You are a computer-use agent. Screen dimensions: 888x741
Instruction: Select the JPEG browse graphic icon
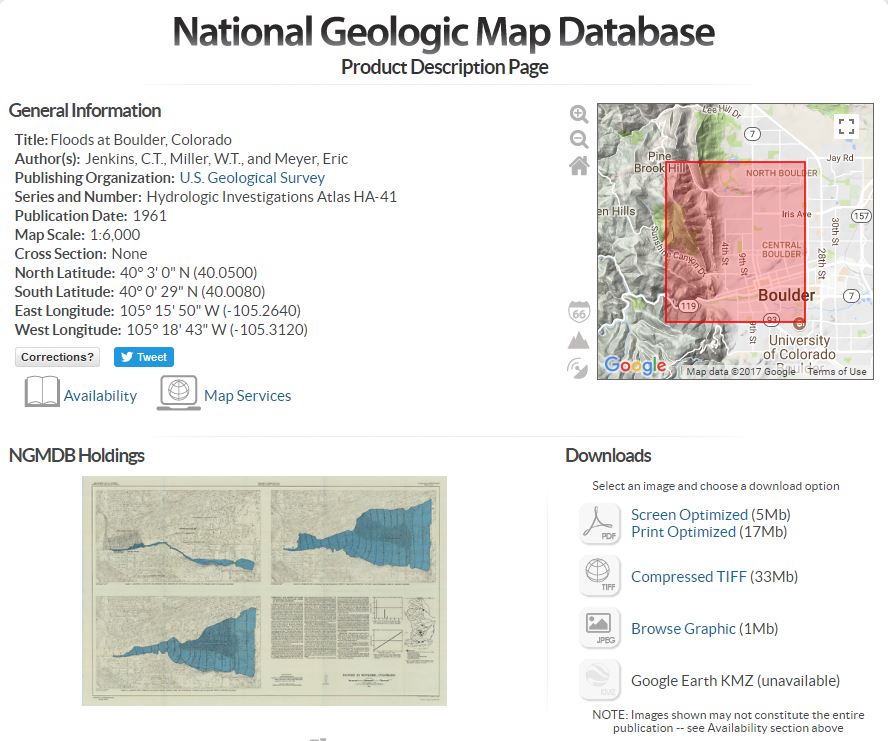(600, 628)
